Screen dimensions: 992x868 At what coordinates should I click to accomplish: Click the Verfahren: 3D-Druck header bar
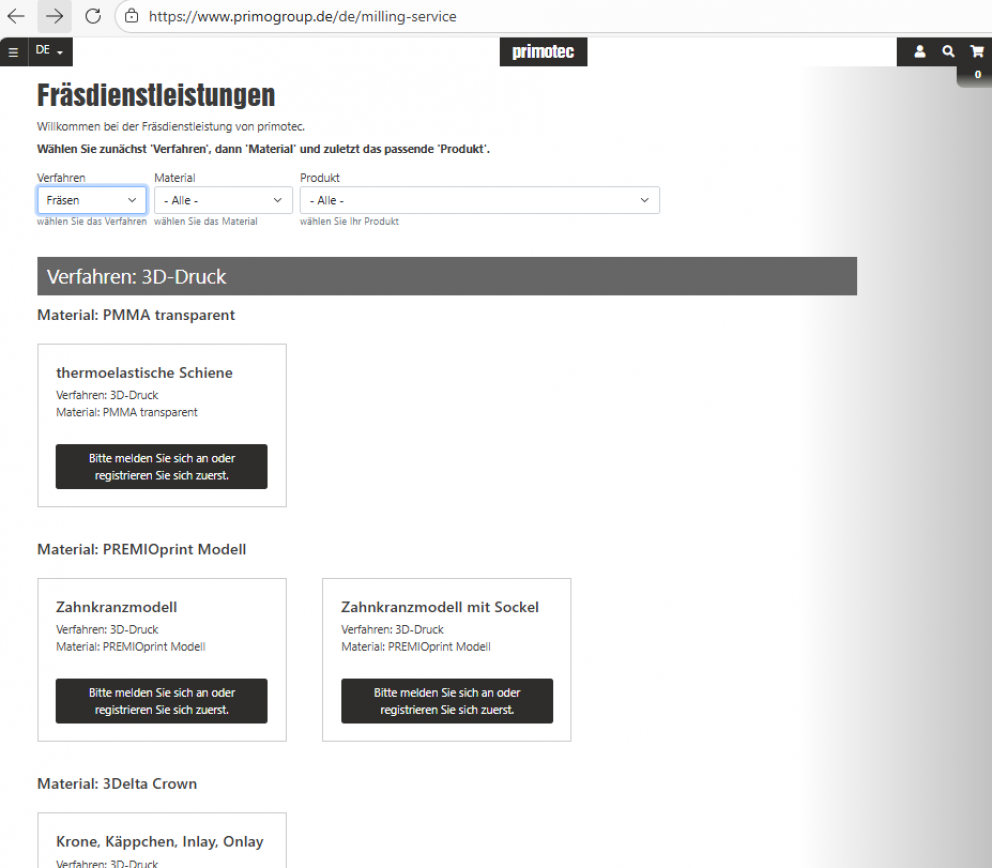[447, 276]
